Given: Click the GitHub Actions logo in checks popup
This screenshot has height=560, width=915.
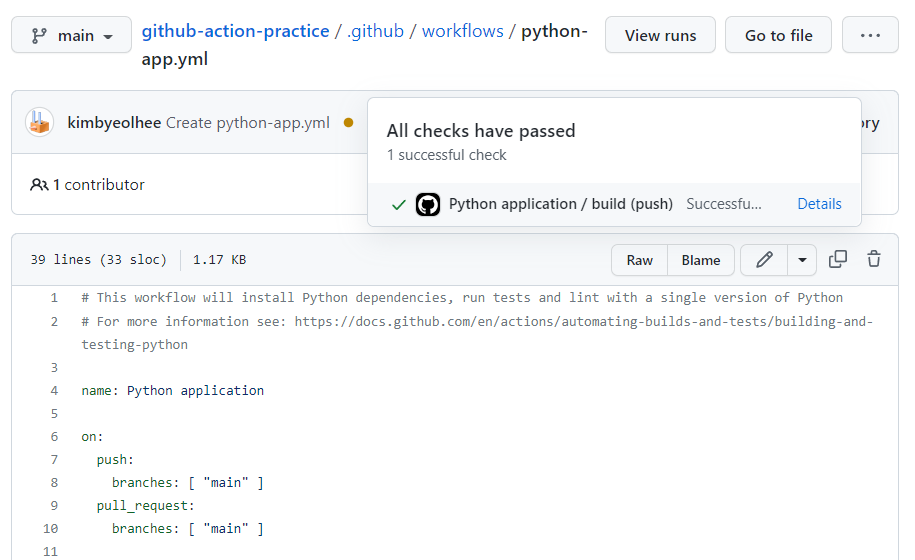Looking at the screenshot, I should click(428, 204).
